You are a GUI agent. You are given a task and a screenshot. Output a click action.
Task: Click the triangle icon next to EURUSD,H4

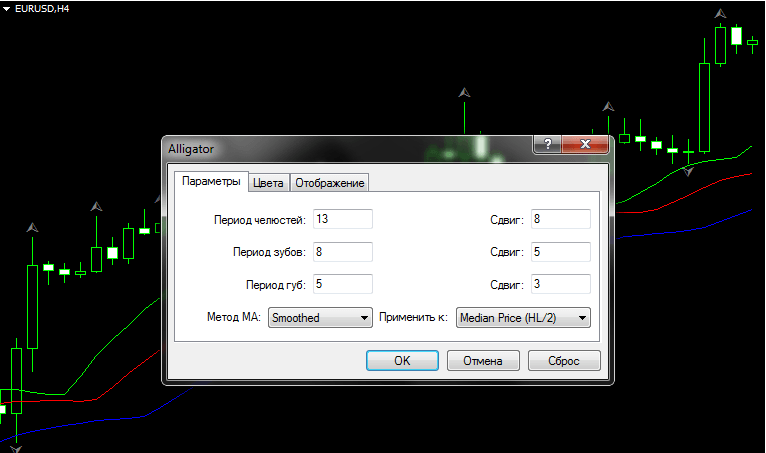7,8
